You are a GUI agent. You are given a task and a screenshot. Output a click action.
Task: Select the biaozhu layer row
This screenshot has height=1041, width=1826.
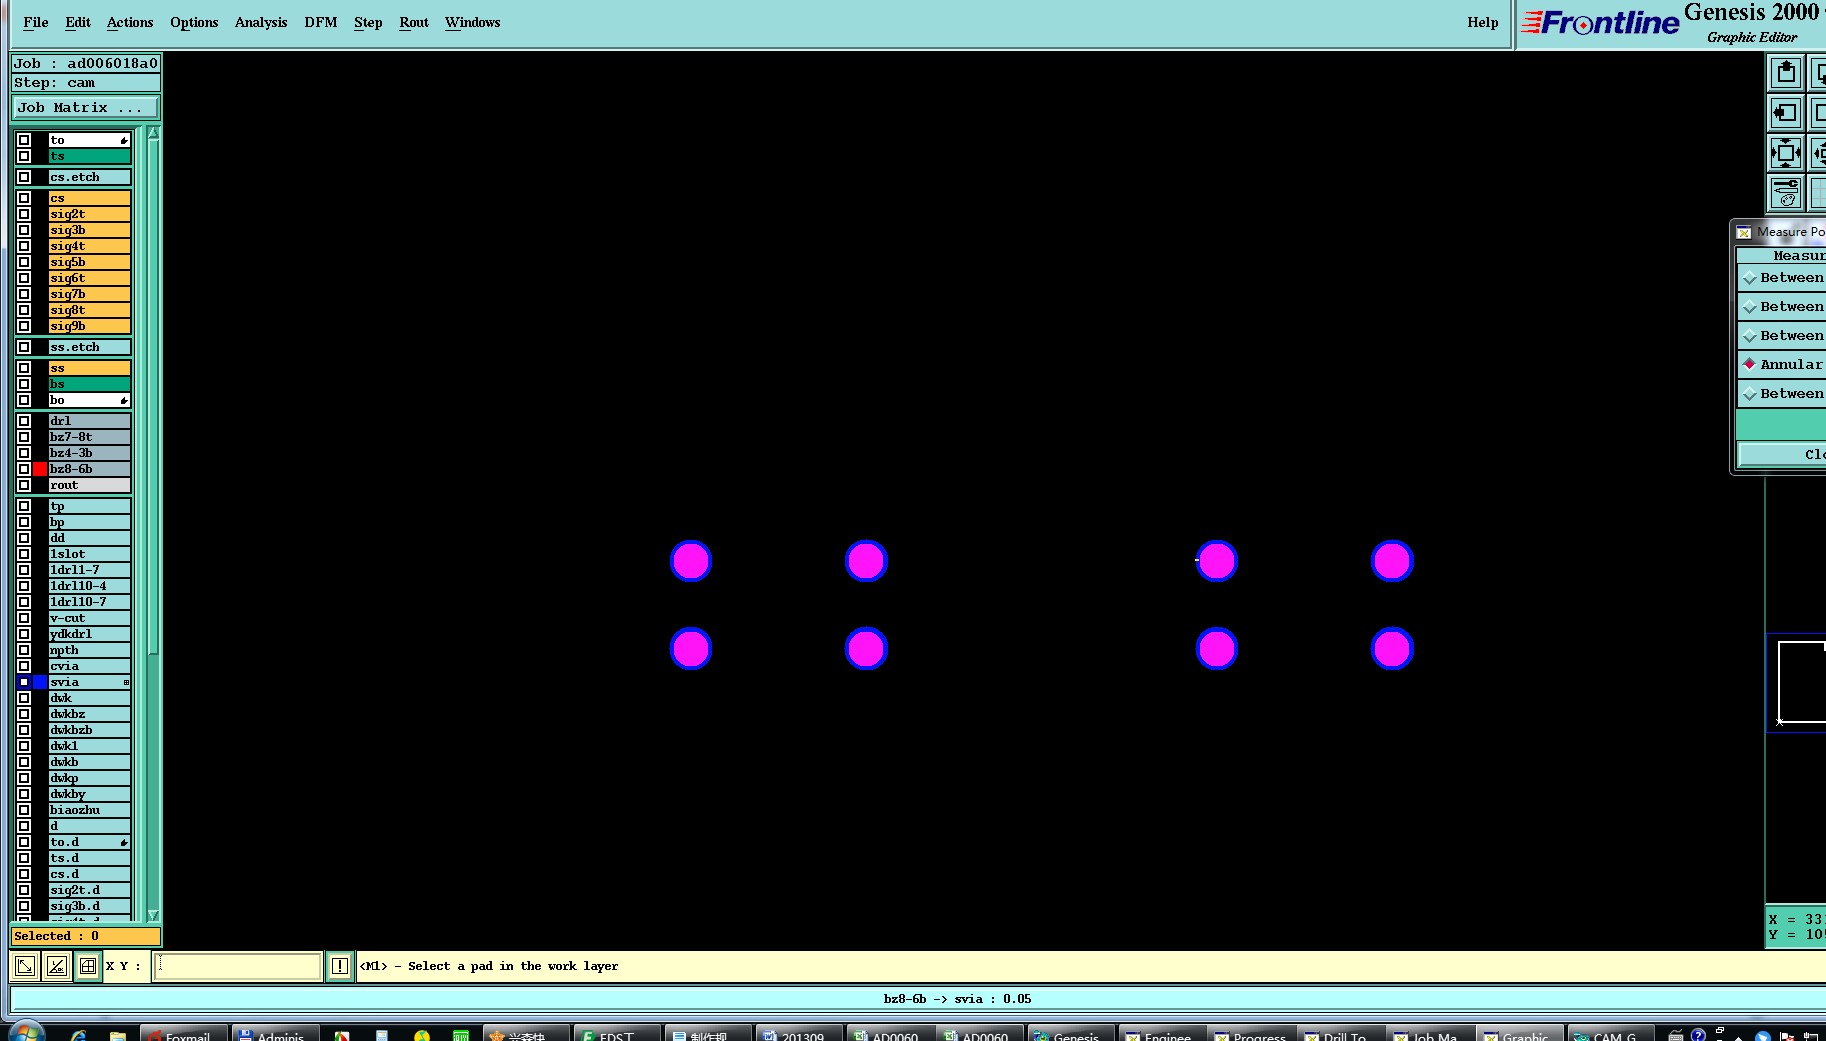click(90, 810)
